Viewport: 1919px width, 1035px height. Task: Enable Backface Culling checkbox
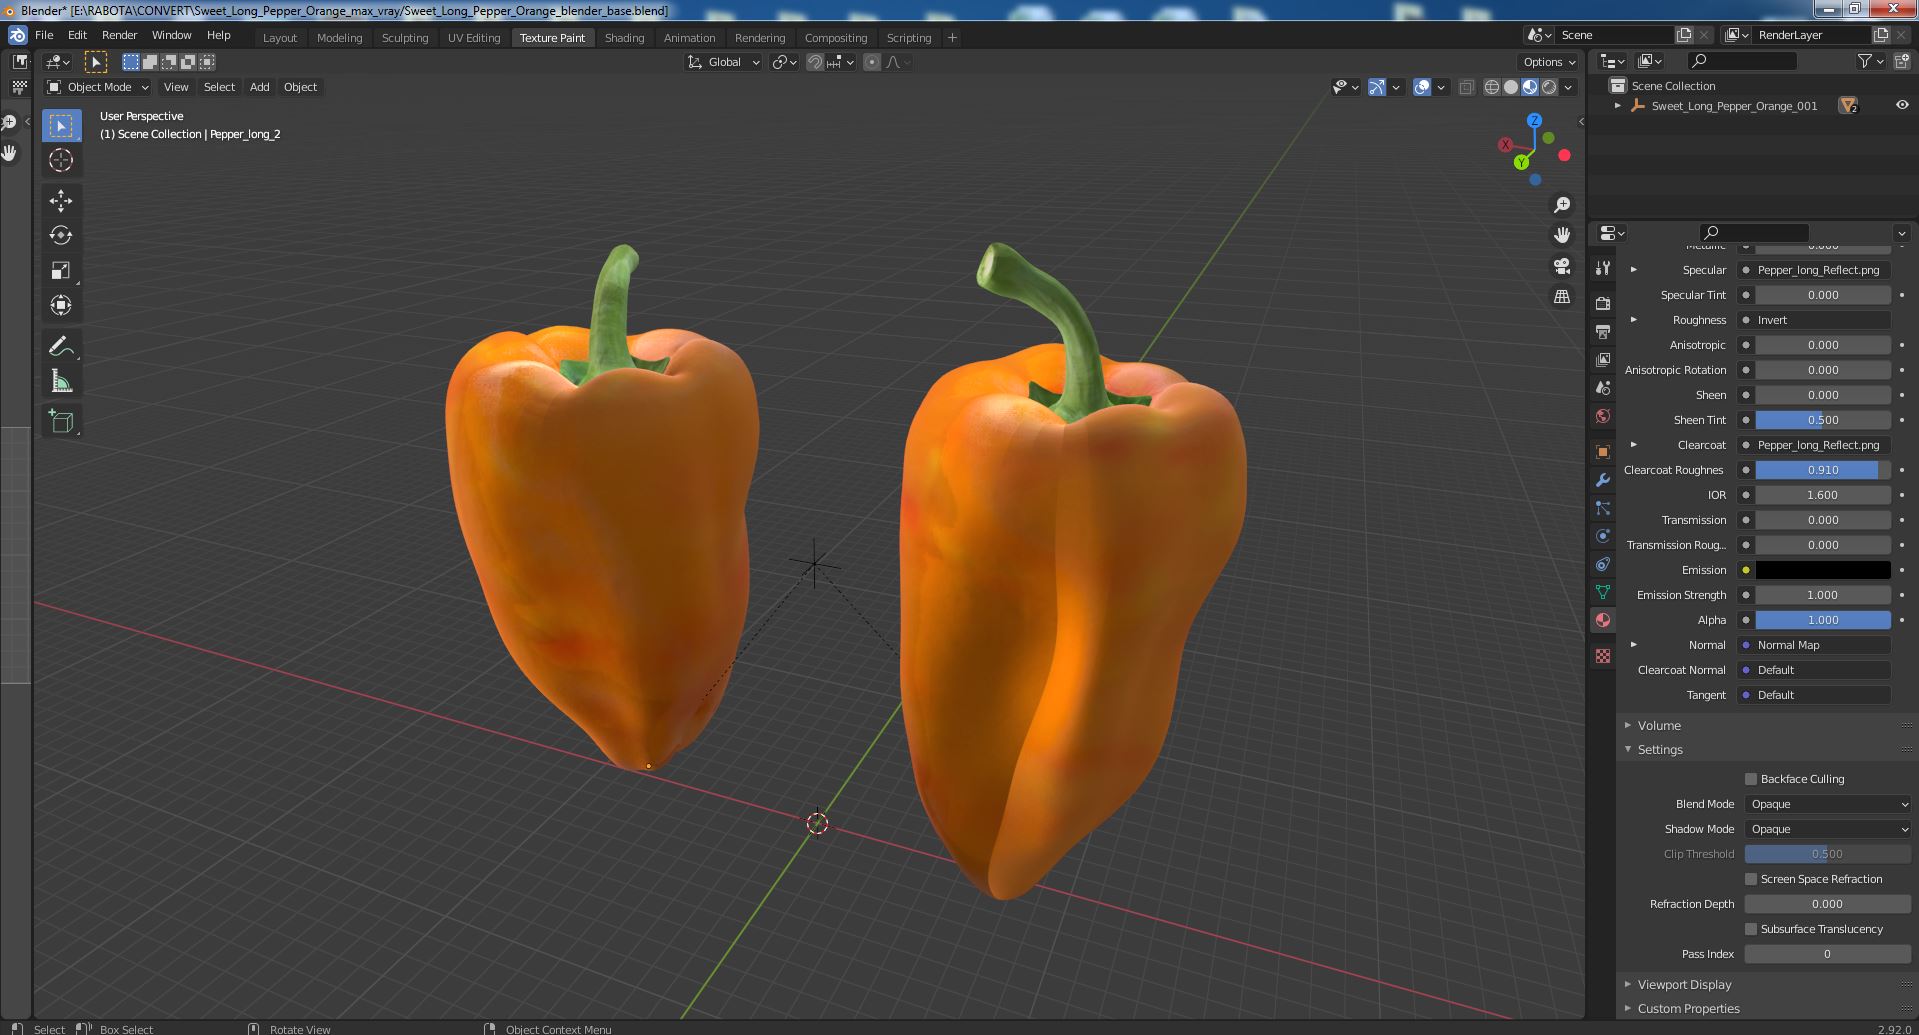[x=1751, y=779]
